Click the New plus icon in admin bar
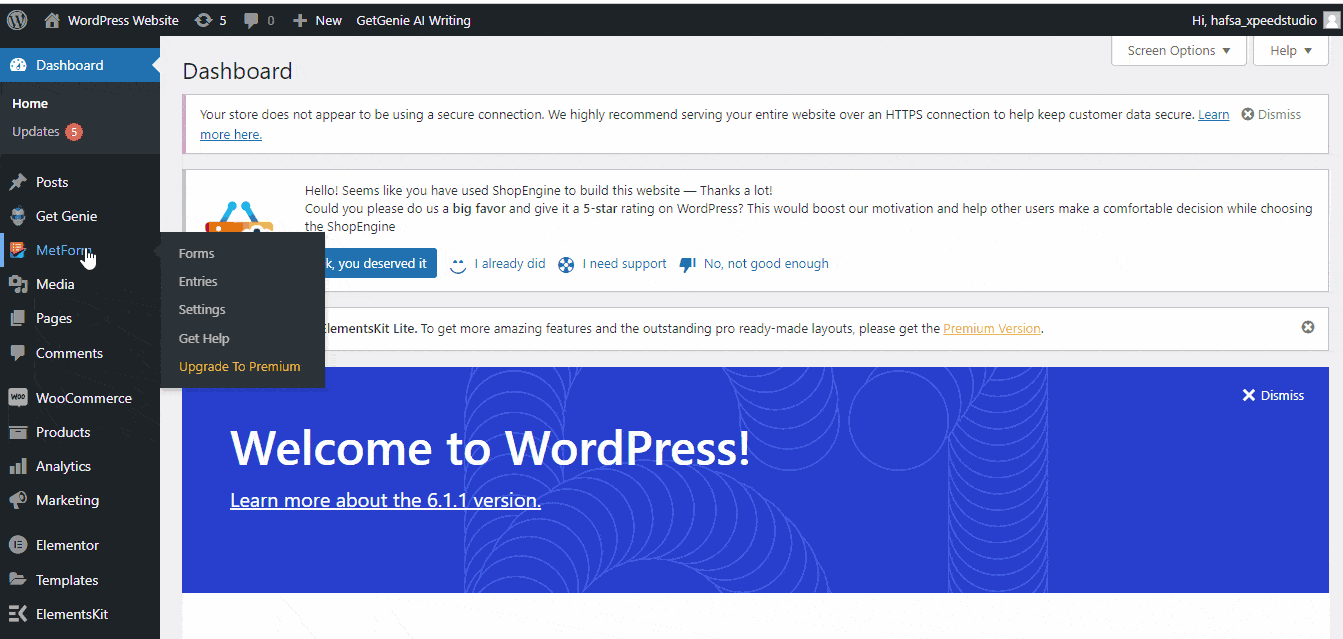 (300, 20)
